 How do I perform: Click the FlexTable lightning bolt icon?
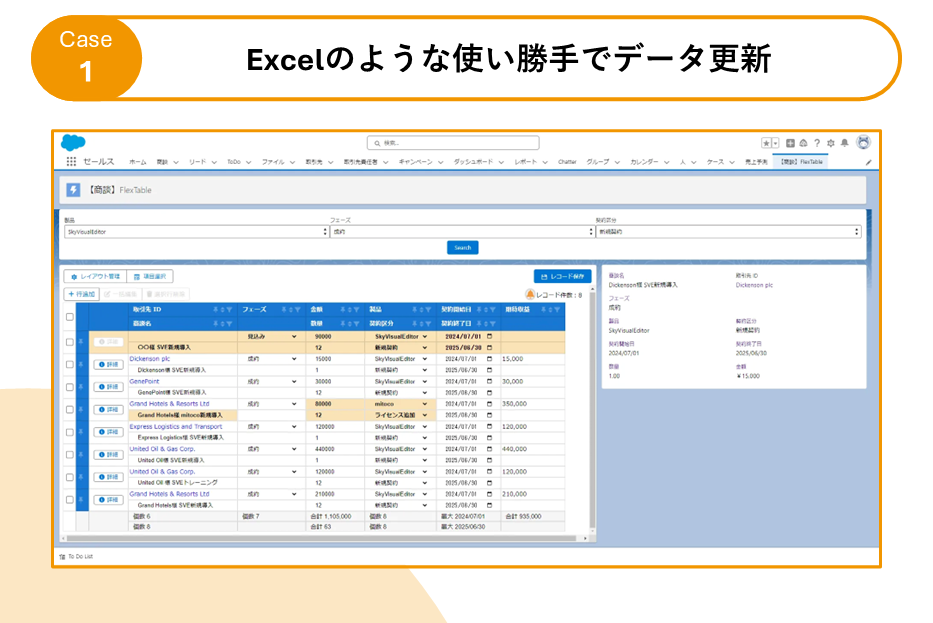[73, 190]
